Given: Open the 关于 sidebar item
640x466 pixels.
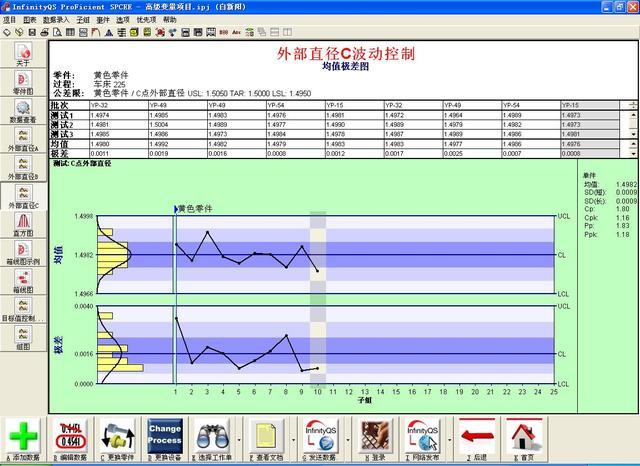Looking at the screenshot, I should [x=23, y=54].
